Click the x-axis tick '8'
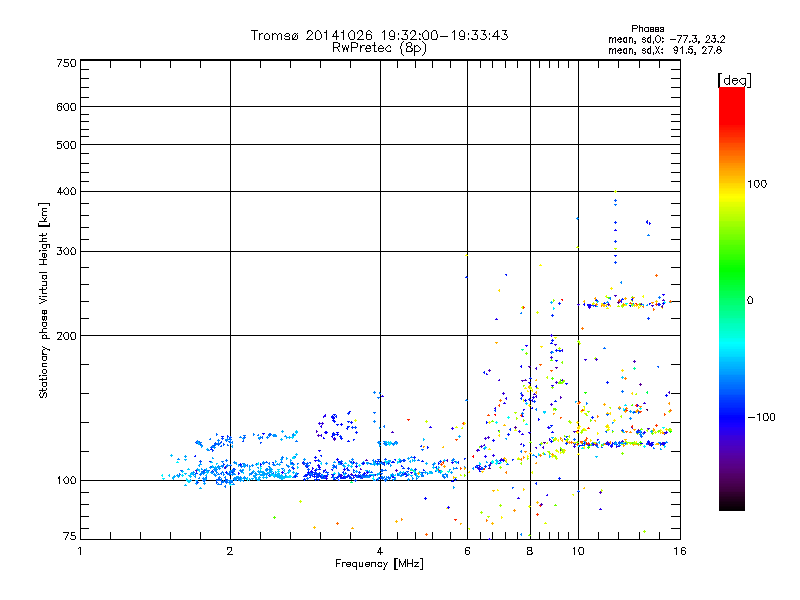The height and width of the screenshot is (600, 800). pyautogui.click(x=530, y=551)
